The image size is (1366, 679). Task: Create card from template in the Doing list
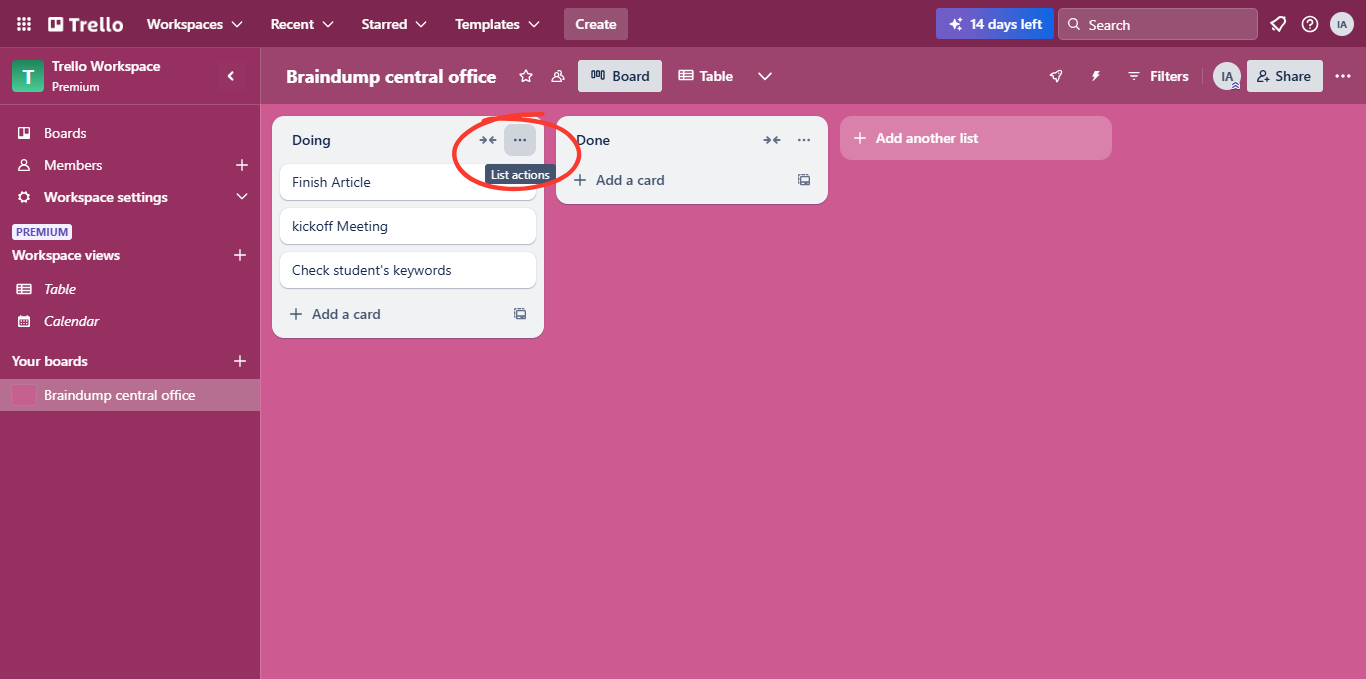tap(520, 313)
